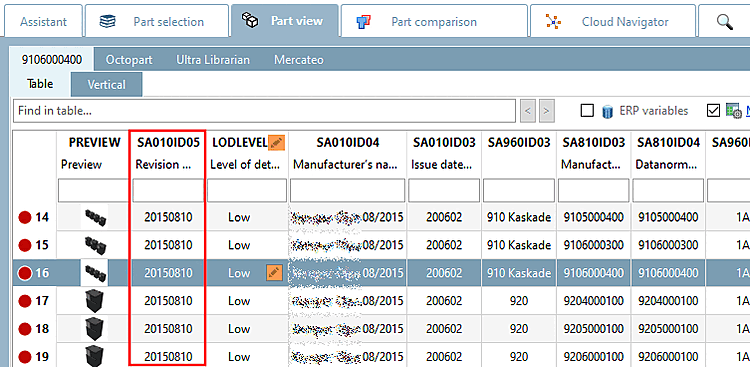
Task: Go to next search result arrow
Action: tap(546, 111)
